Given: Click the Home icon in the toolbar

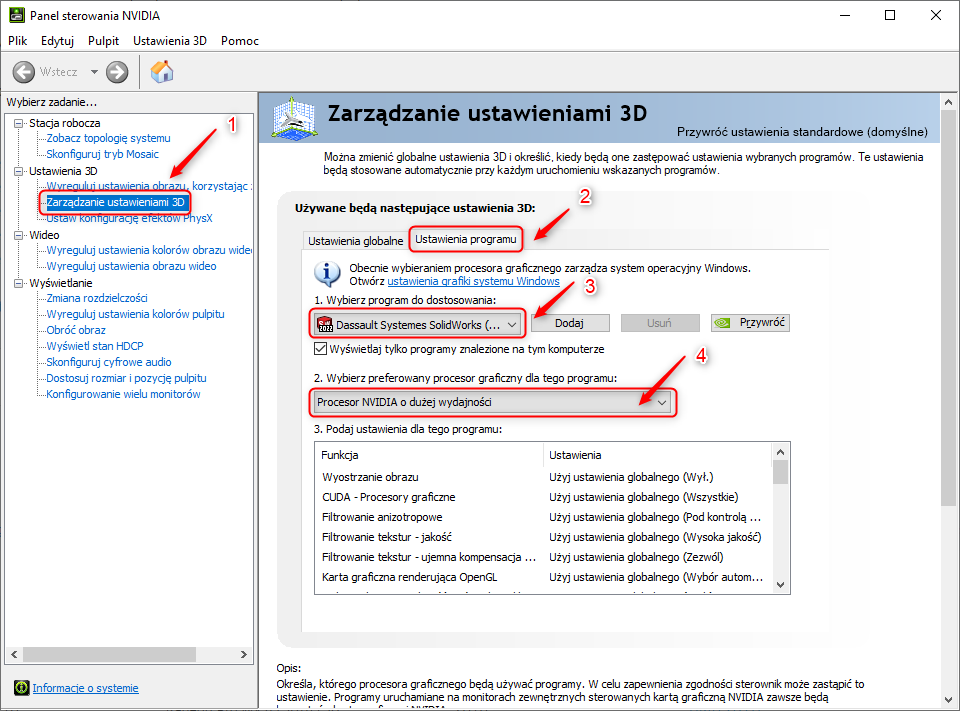Looking at the screenshot, I should click(161, 72).
